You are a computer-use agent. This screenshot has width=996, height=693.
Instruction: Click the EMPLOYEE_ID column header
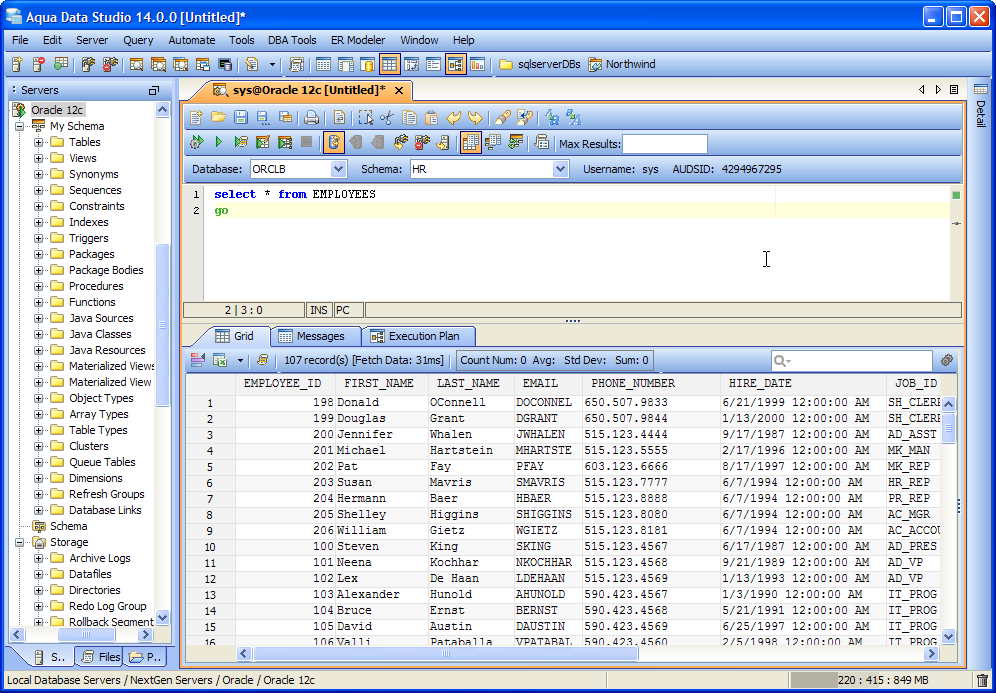[282, 383]
